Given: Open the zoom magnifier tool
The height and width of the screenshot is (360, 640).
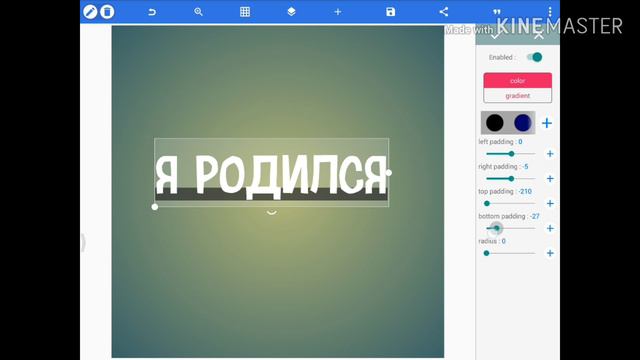Looking at the screenshot, I should [198, 12].
